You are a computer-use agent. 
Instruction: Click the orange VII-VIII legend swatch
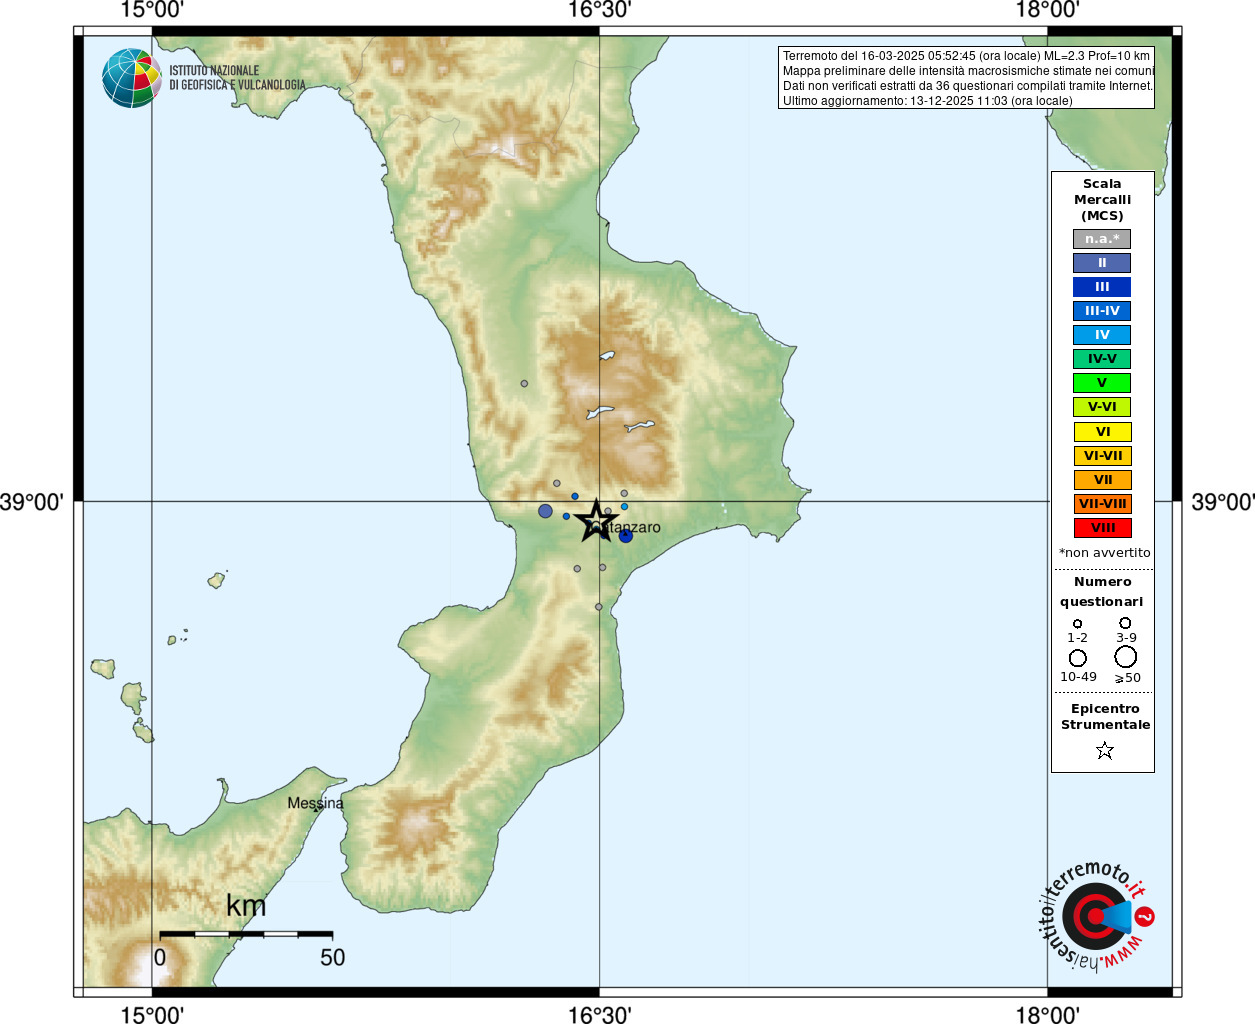(x=1102, y=504)
